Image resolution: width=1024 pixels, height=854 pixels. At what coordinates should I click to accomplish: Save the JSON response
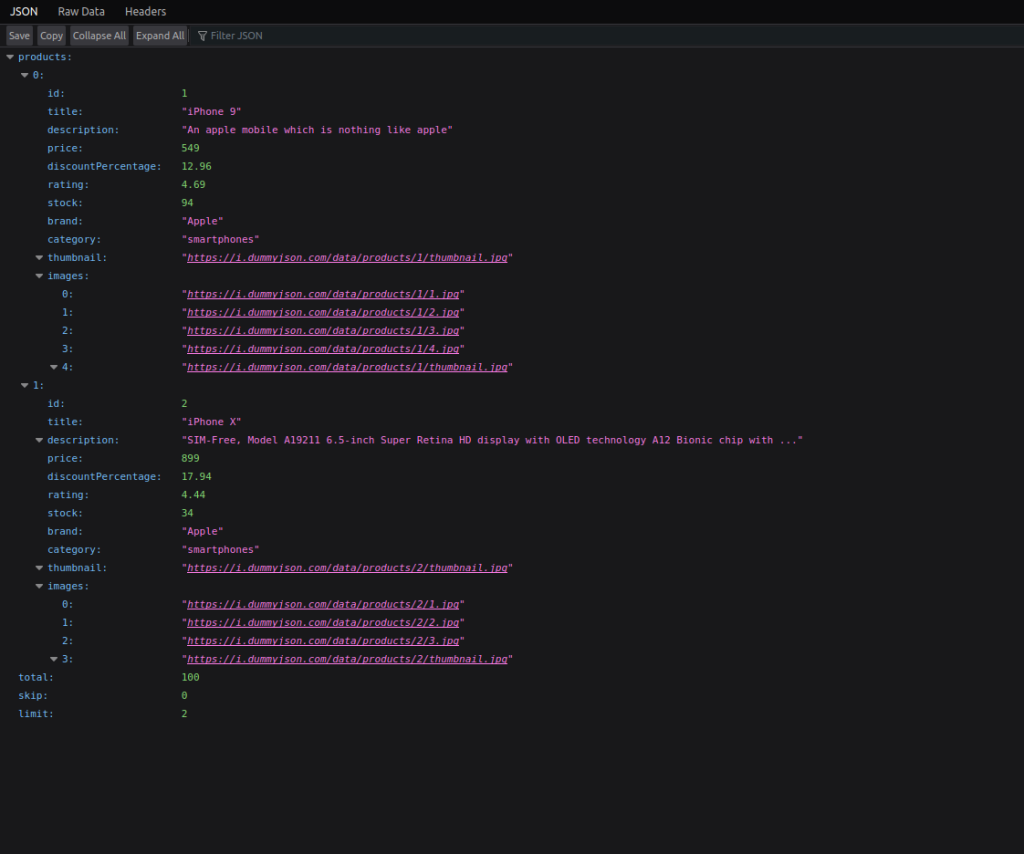pos(19,35)
